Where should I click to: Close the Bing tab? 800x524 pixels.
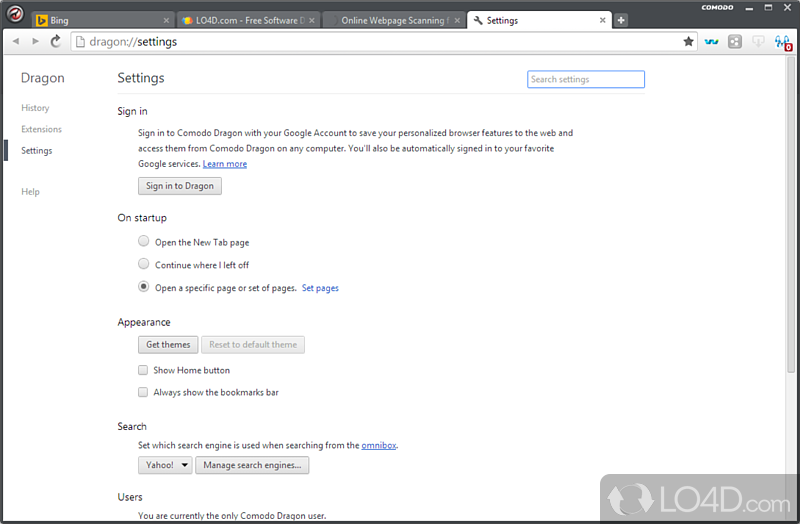pos(166,20)
